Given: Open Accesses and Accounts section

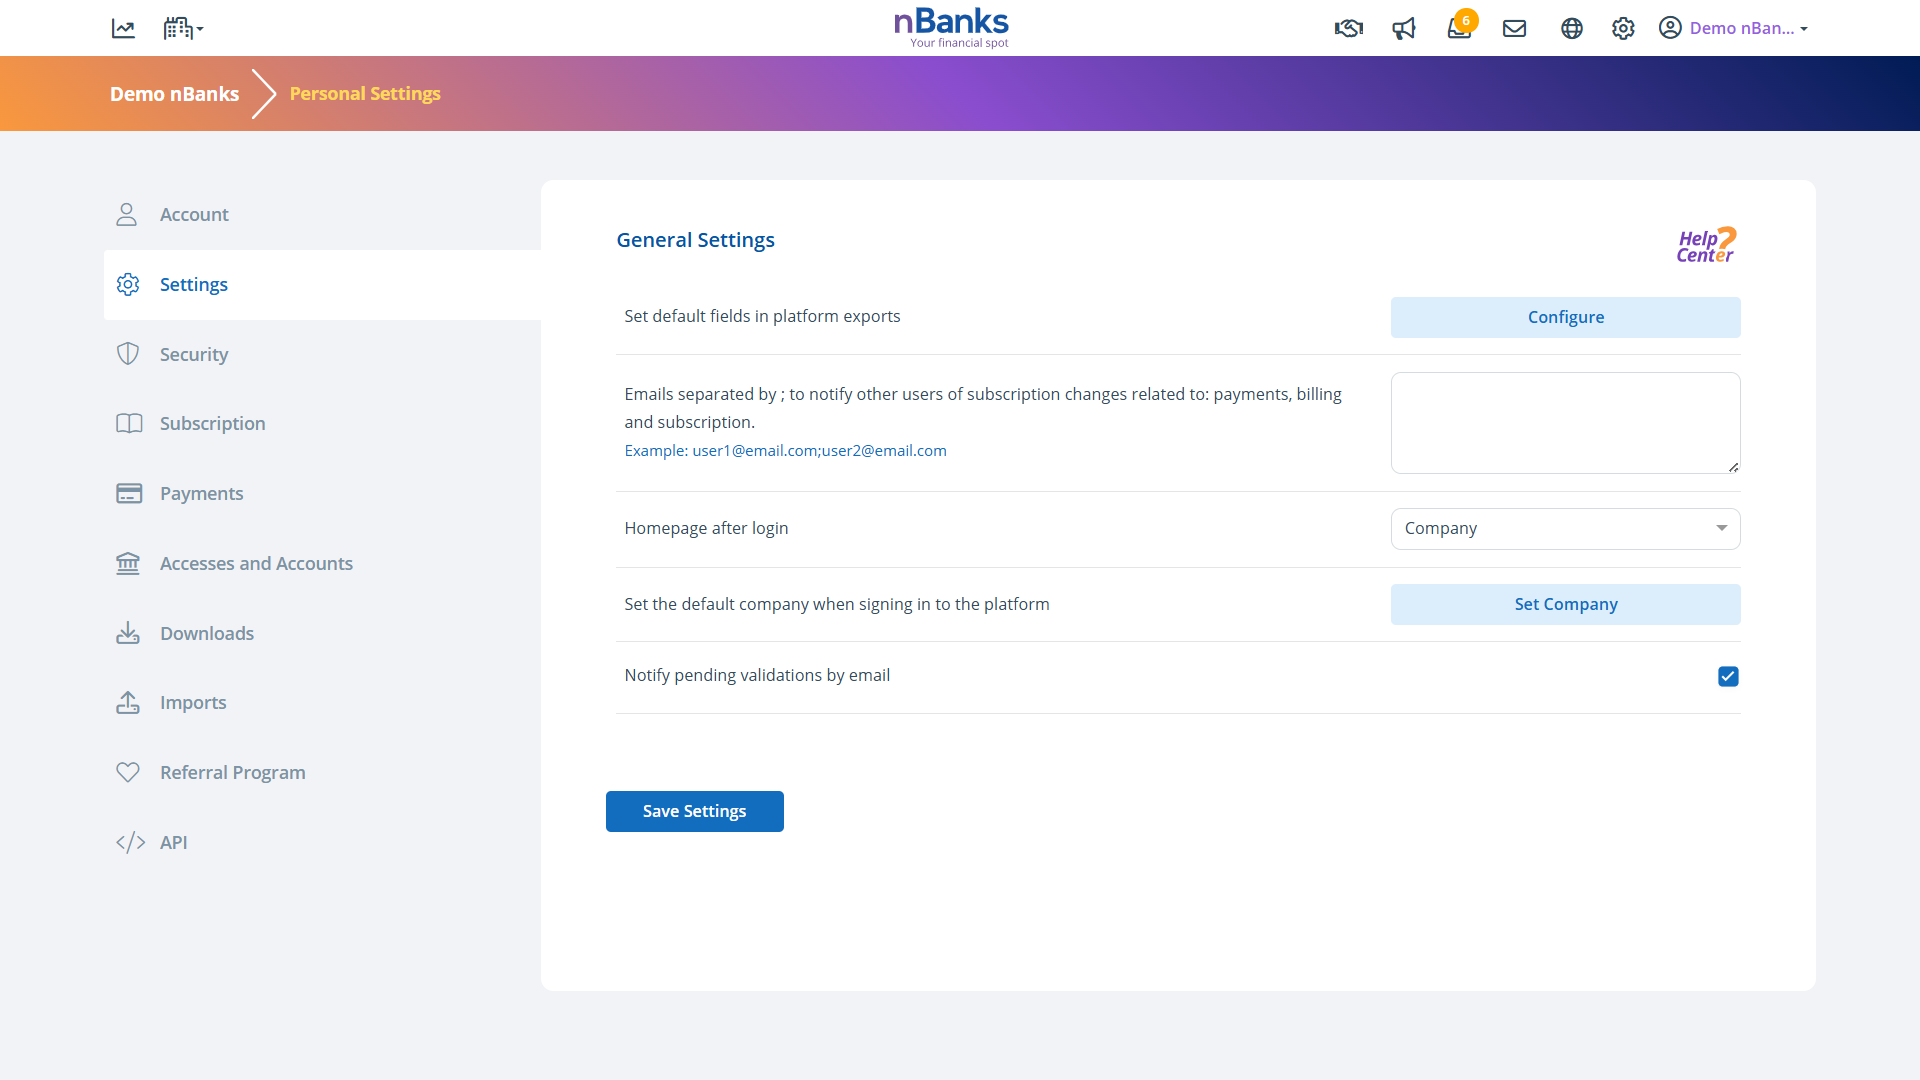Looking at the screenshot, I should pyautogui.click(x=256, y=564).
